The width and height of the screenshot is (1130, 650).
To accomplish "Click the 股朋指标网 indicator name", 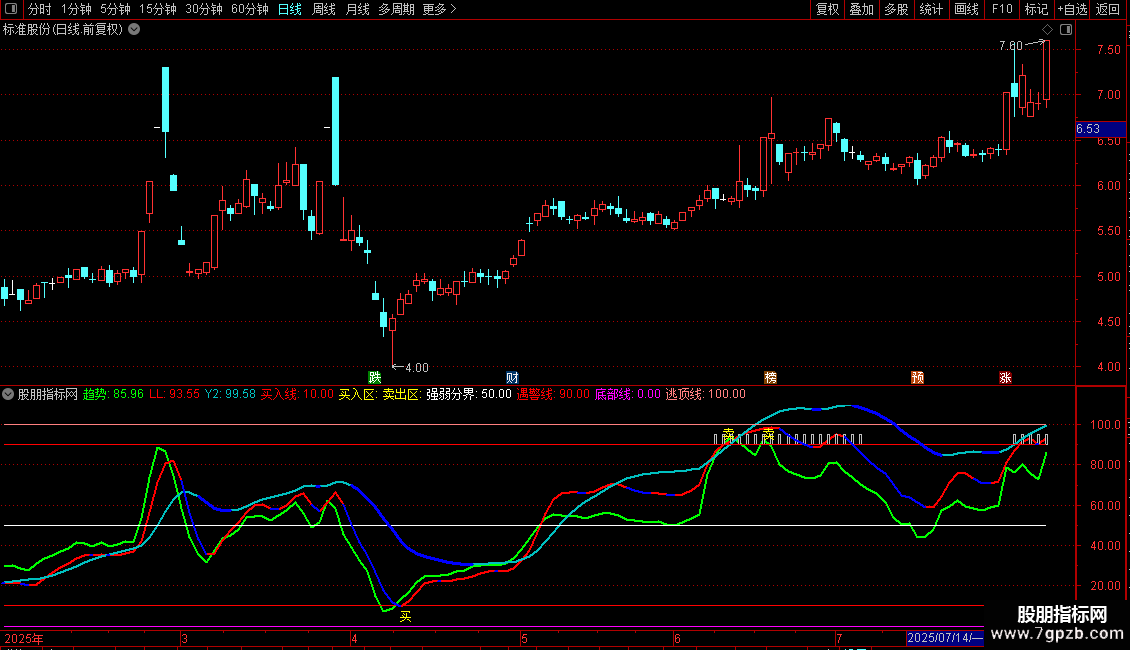I will (48, 394).
